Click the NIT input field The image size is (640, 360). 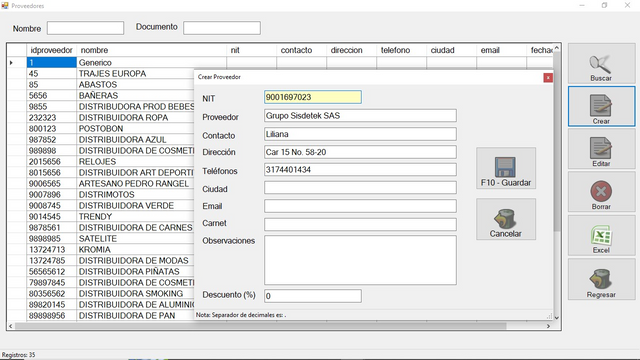pyautogui.click(x=313, y=97)
